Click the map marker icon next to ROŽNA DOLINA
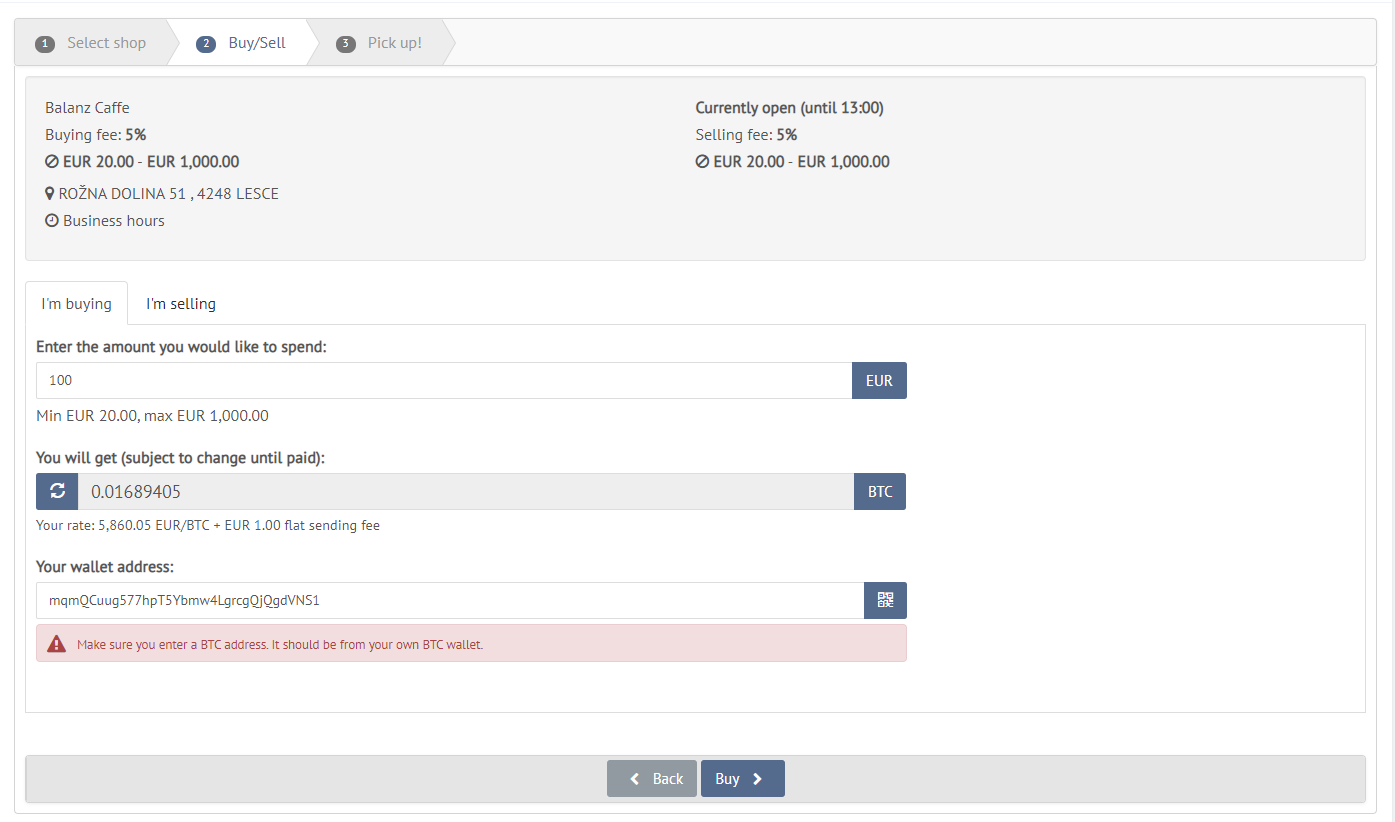The width and height of the screenshot is (1395, 822). (x=50, y=193)
